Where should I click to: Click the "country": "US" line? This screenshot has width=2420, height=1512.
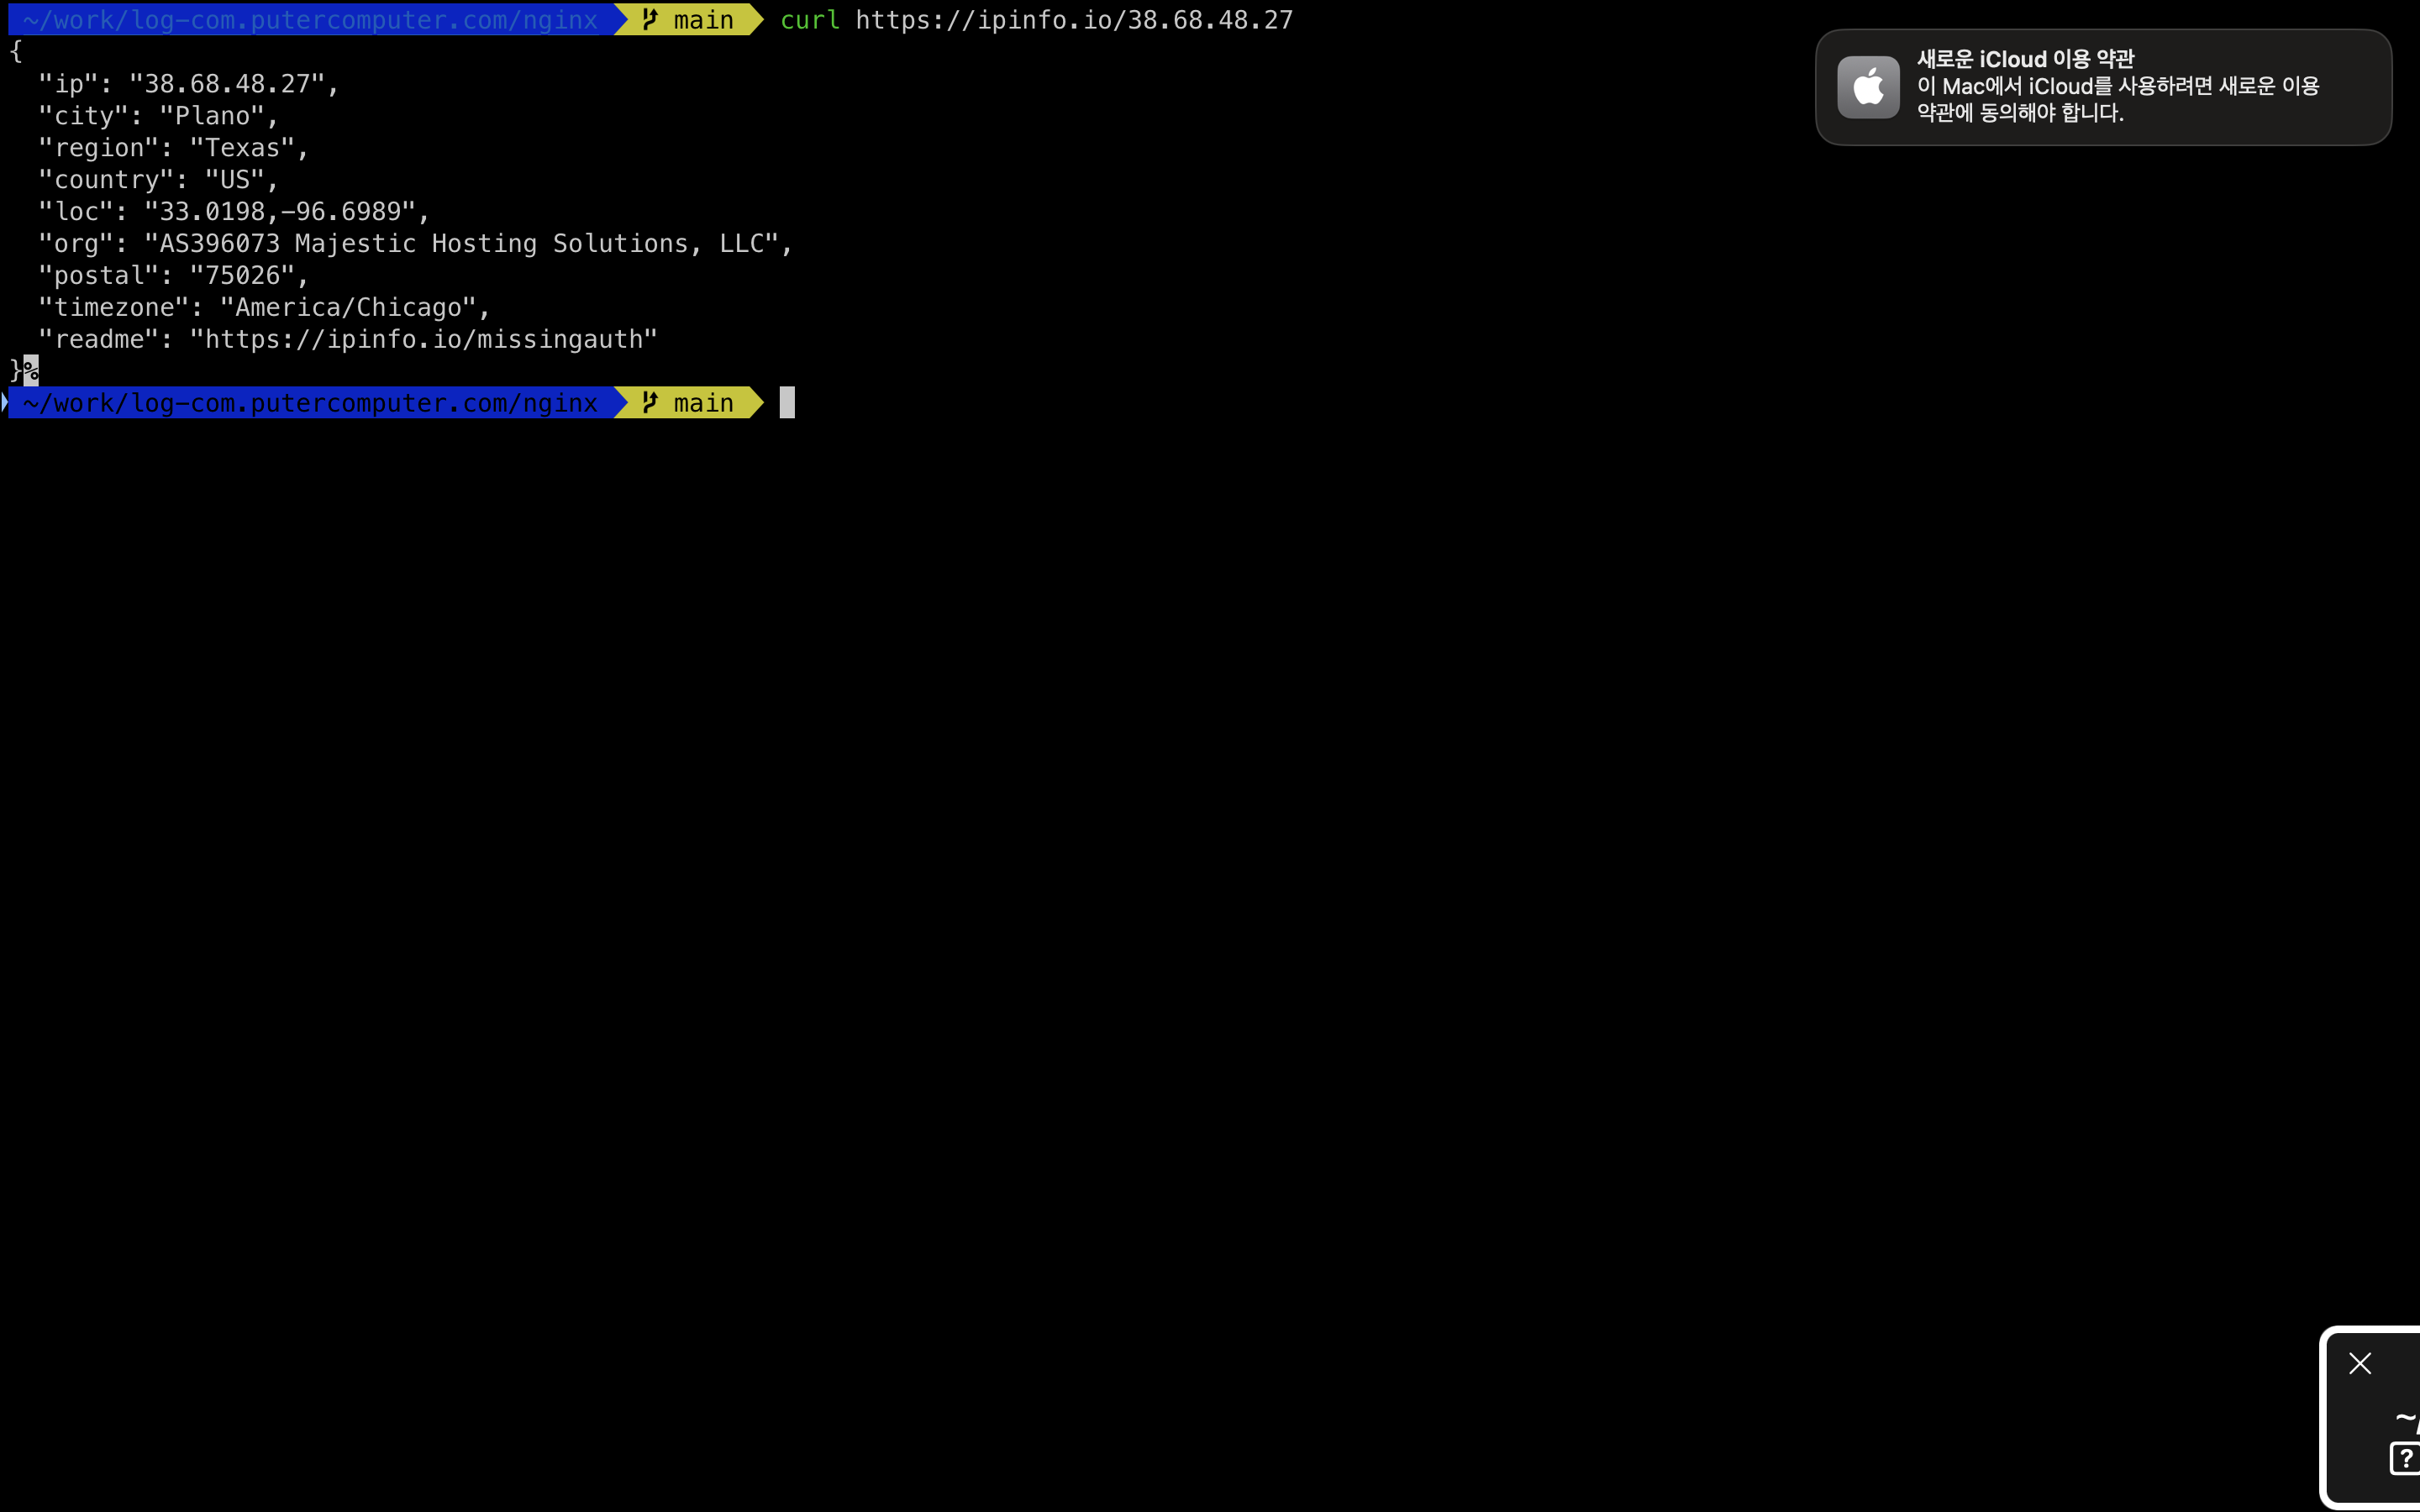158,180
